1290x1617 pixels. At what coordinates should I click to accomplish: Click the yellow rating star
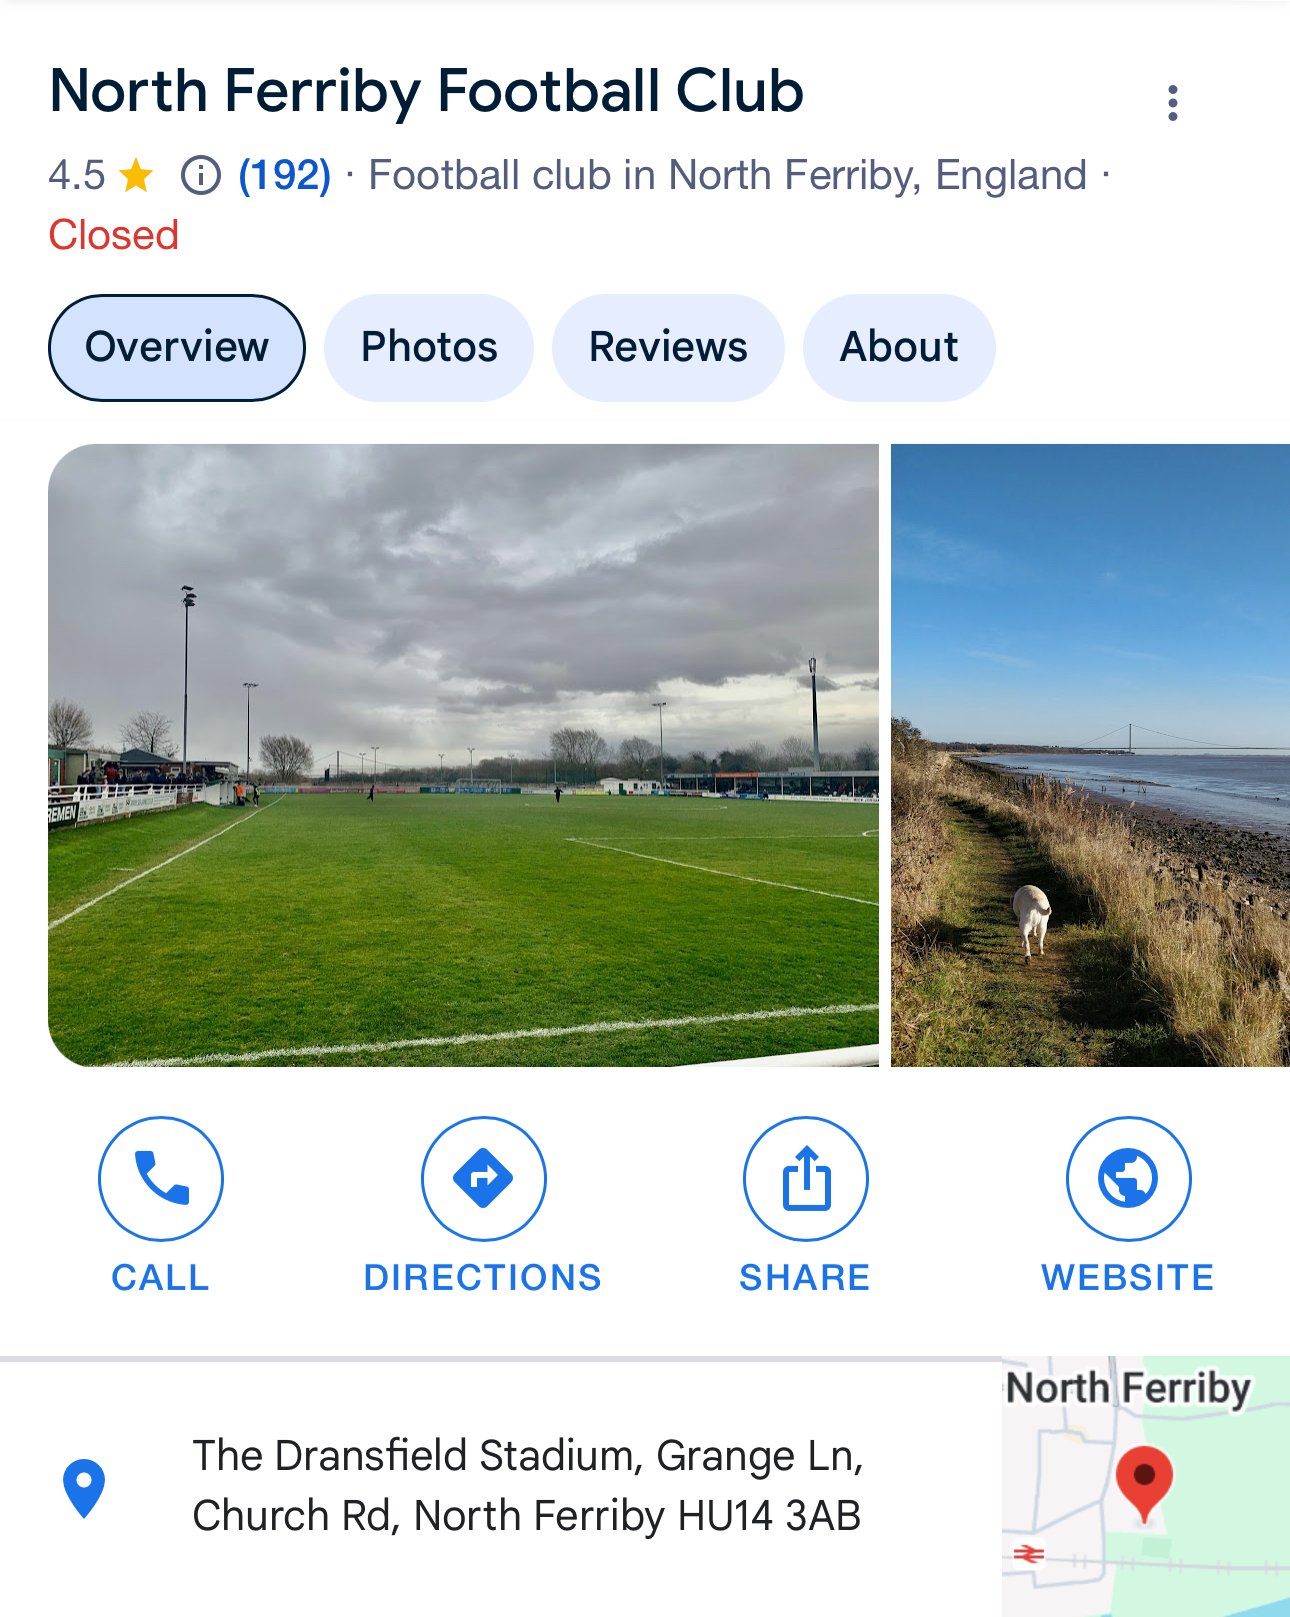click(x=136, y=176)
